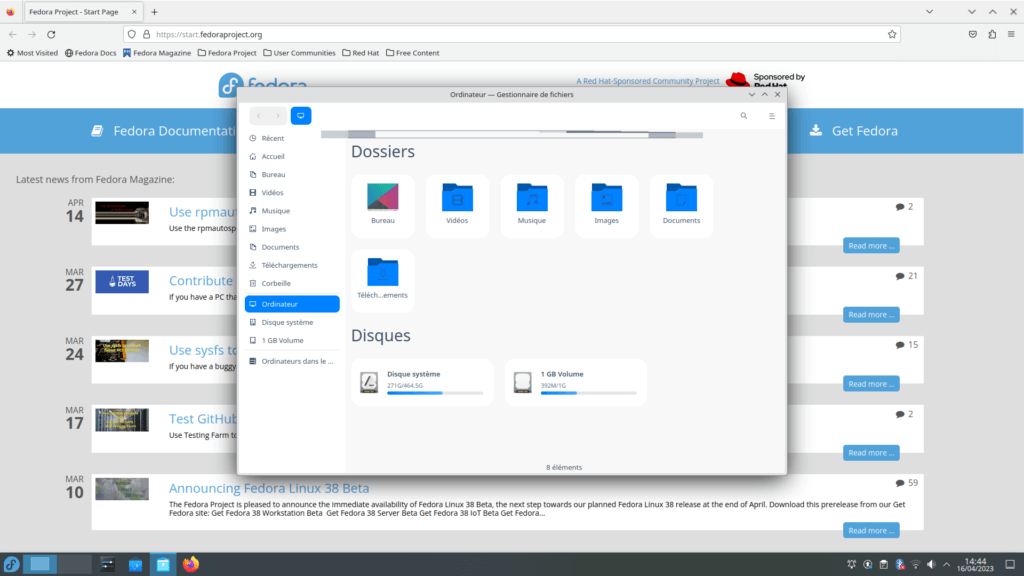This screenshot has width=1024, height=576.
Task: Open Wi-Fi network tray icon
Action: click(x=916, y=564)
